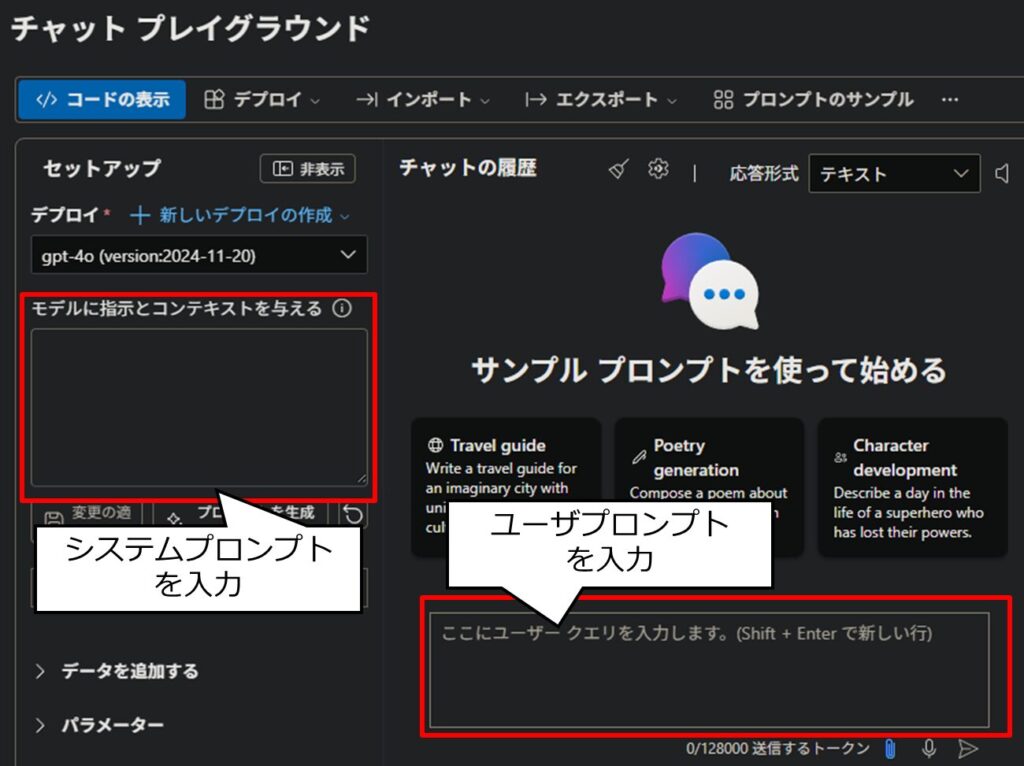The image size is (1024, 766).
Task: Open the インポート menu
Action: tap(424, 100)
